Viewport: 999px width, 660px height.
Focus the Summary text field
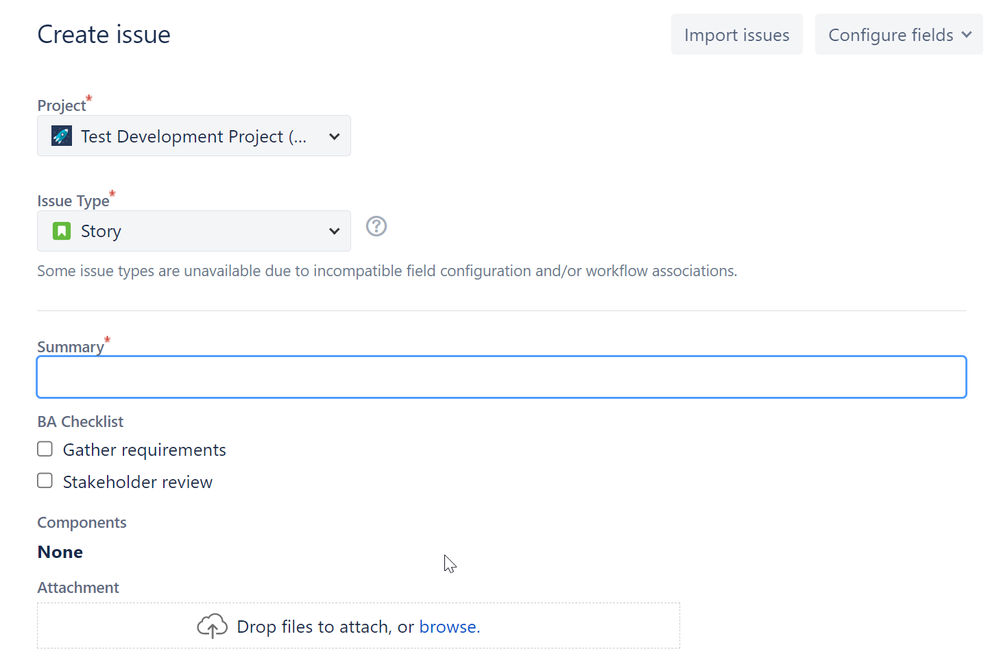(501, 377)
